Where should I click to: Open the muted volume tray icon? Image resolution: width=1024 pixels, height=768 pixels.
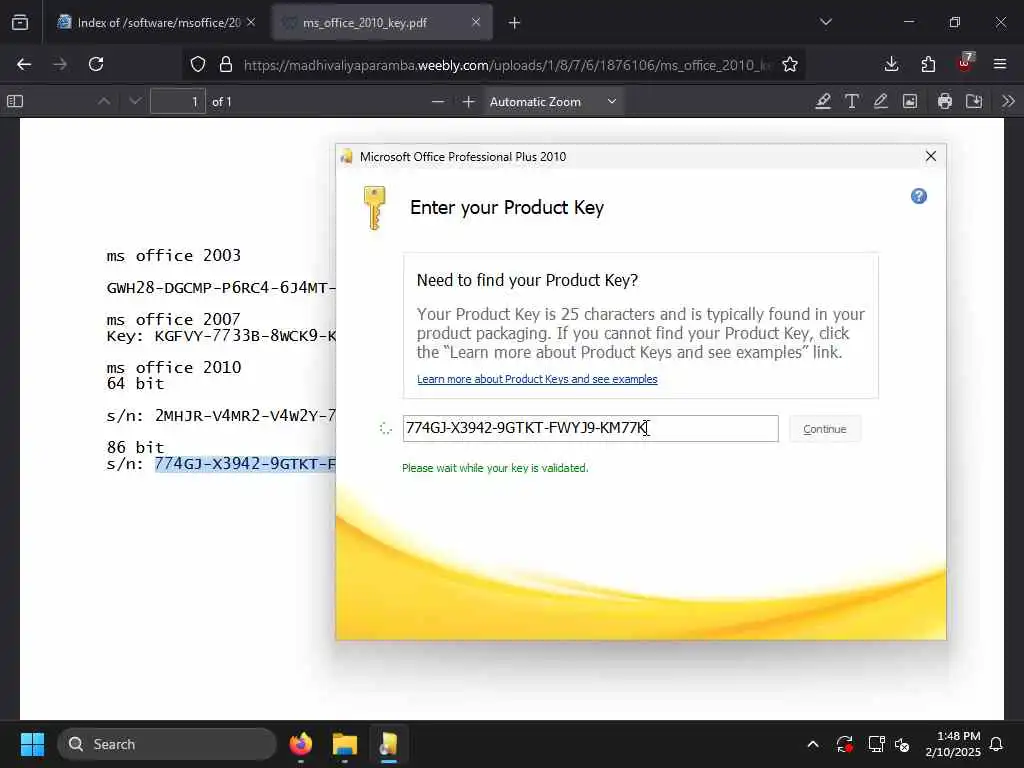tap(903, 744)
